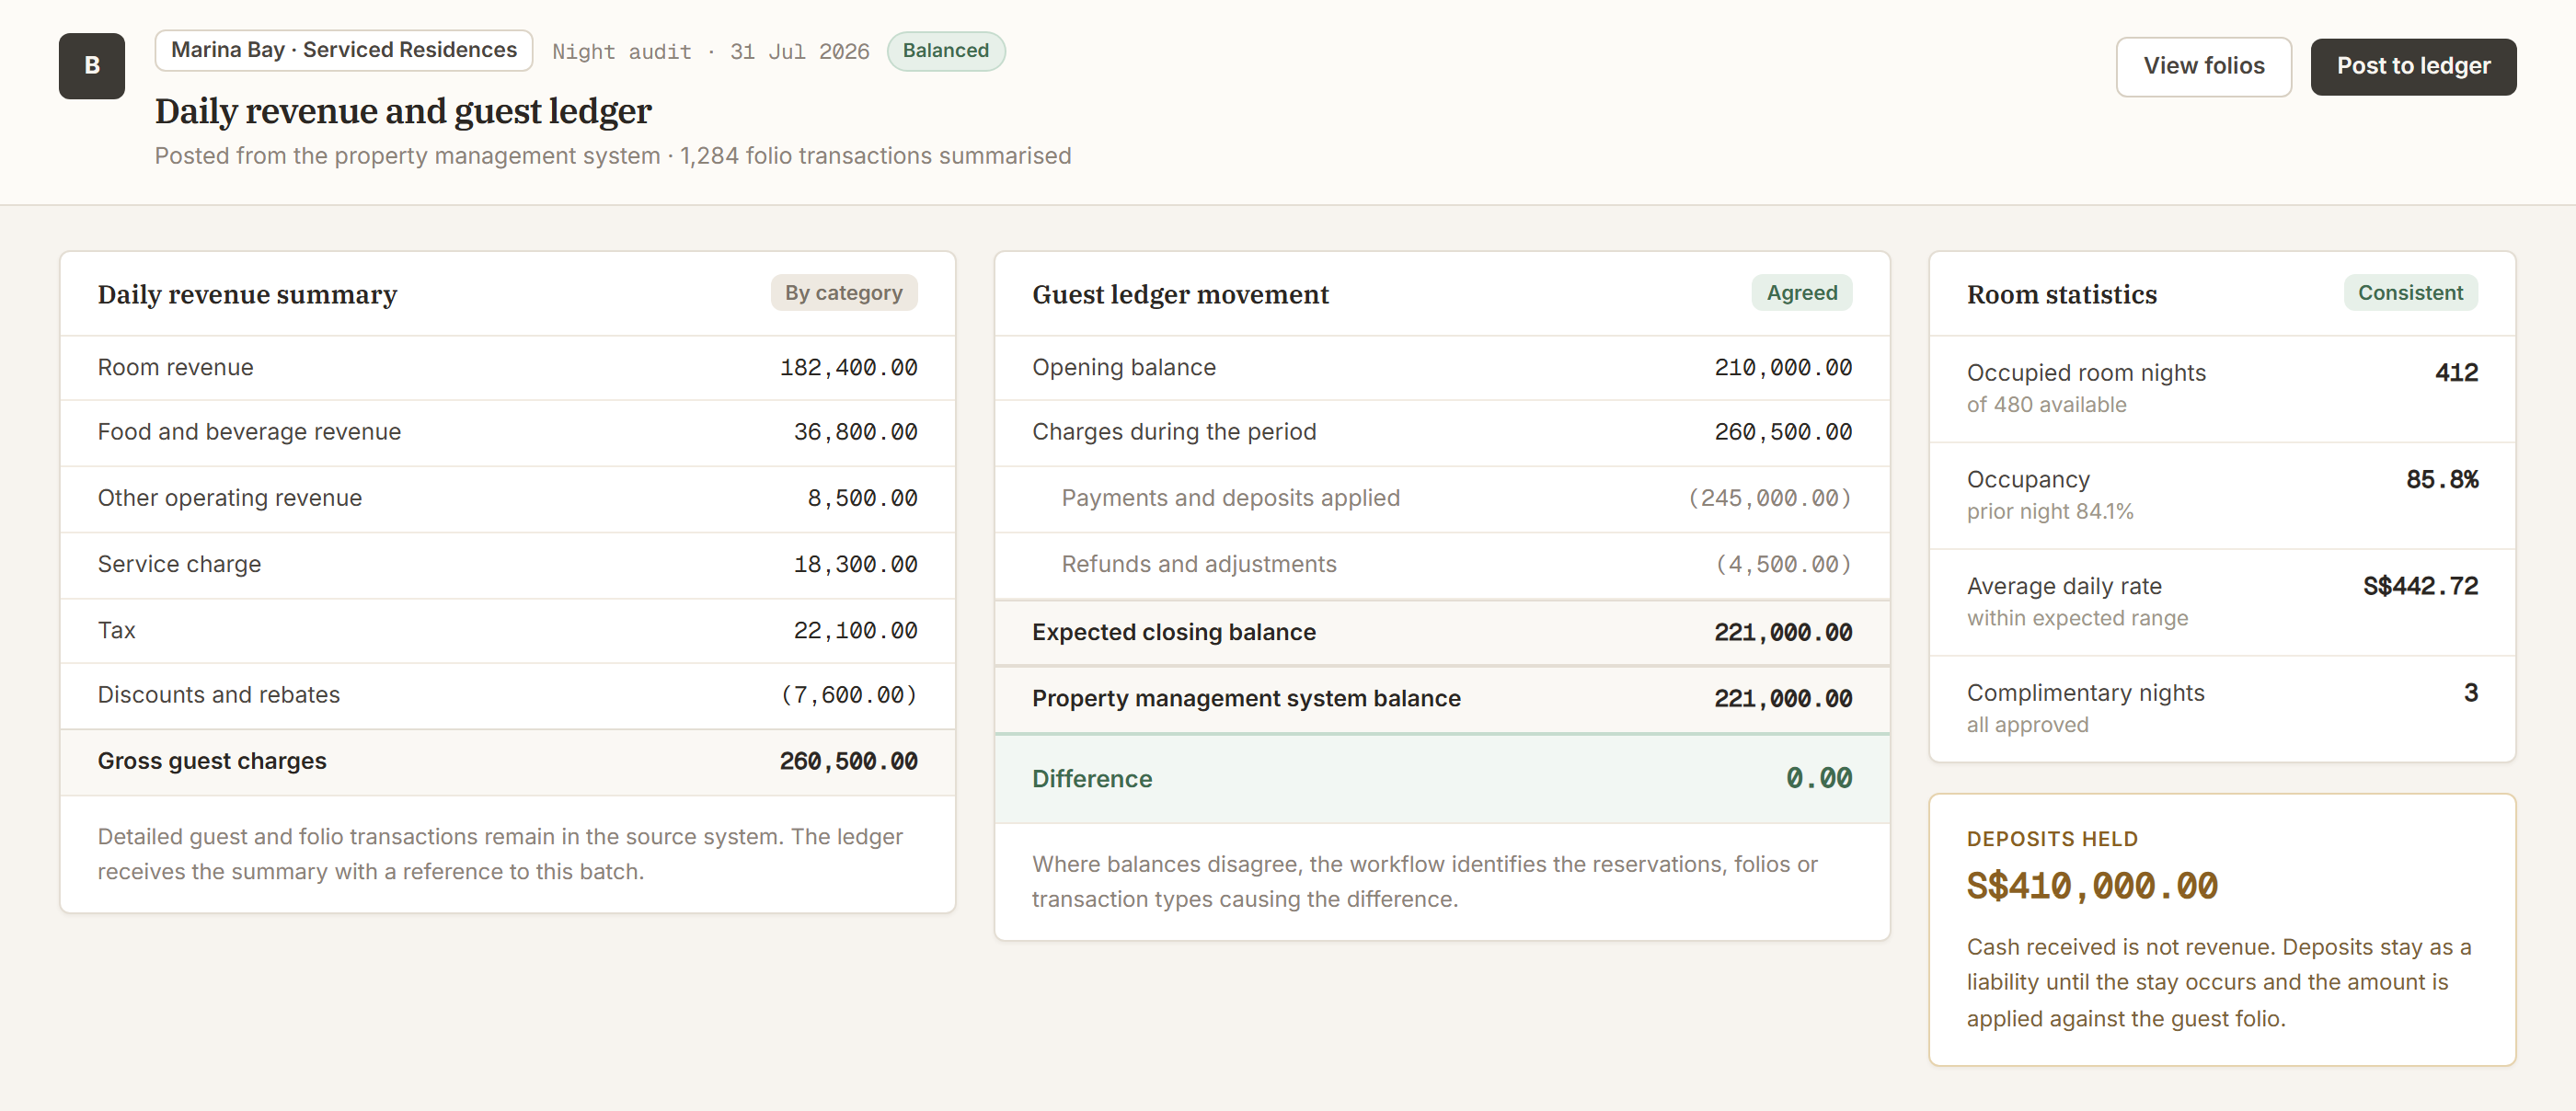2576x1111 pixels.
Task: Select the By category badge
Action: pyautogui.click(x=843, y=293)
